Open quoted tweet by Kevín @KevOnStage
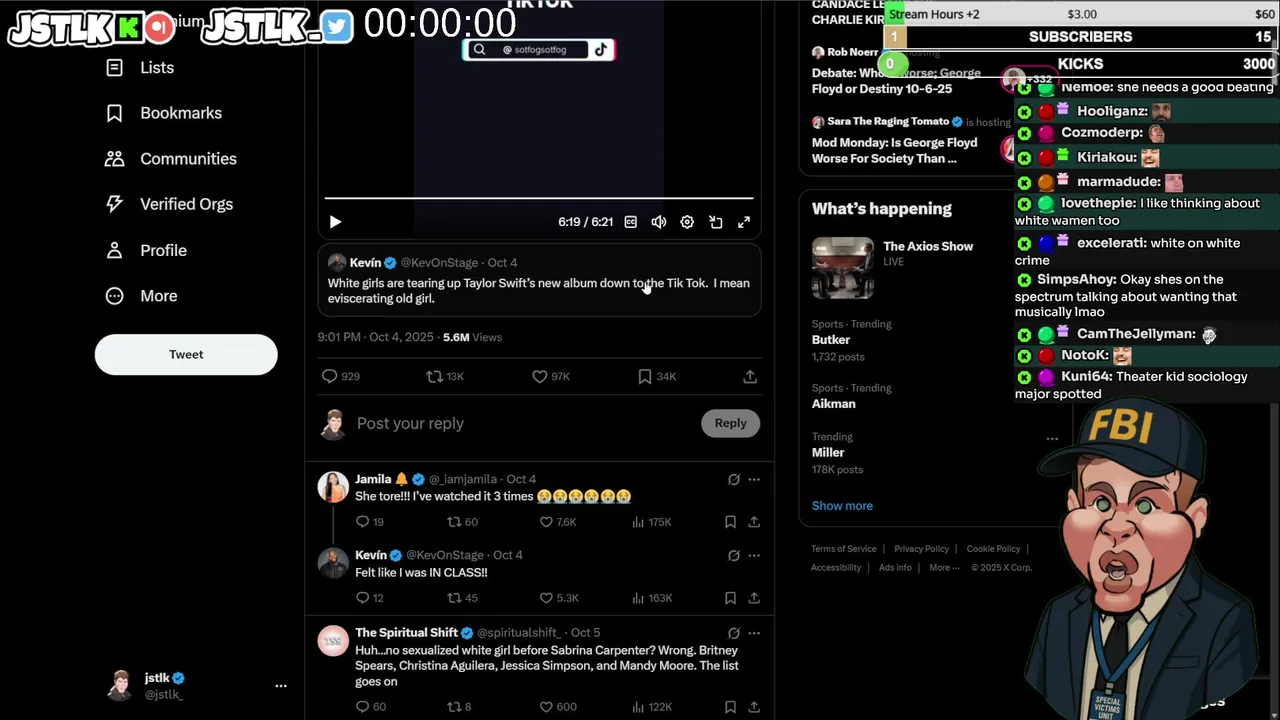The height and width of the screenshot is (720, 1280). pos(539,280)
